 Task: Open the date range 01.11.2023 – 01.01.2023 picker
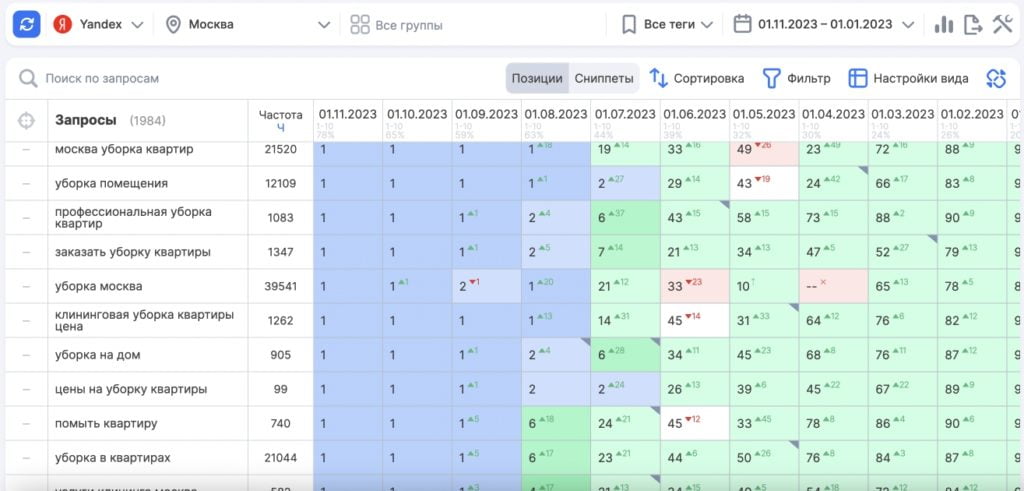824,24
